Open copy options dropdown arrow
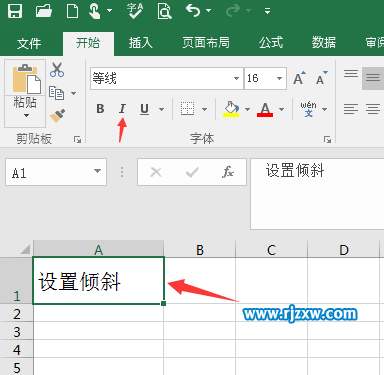Viewport: 384px width, 375px height. [x=73, y=93]
